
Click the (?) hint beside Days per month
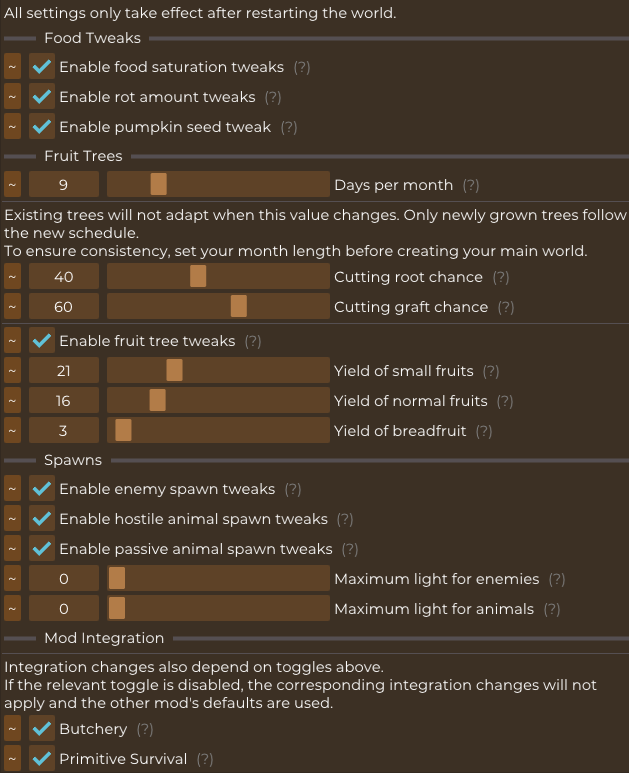pyautogui.click(x=471, y=185)
